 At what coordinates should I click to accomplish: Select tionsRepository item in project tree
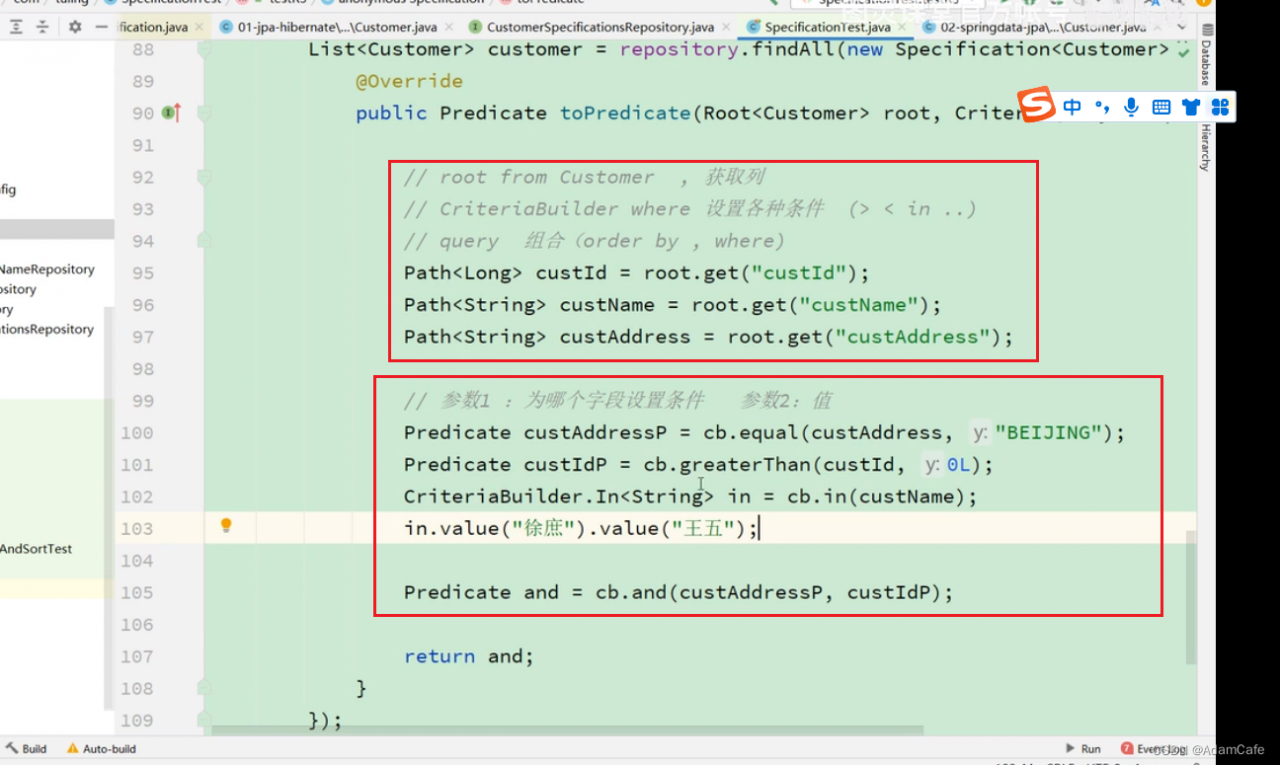[47, 329]
